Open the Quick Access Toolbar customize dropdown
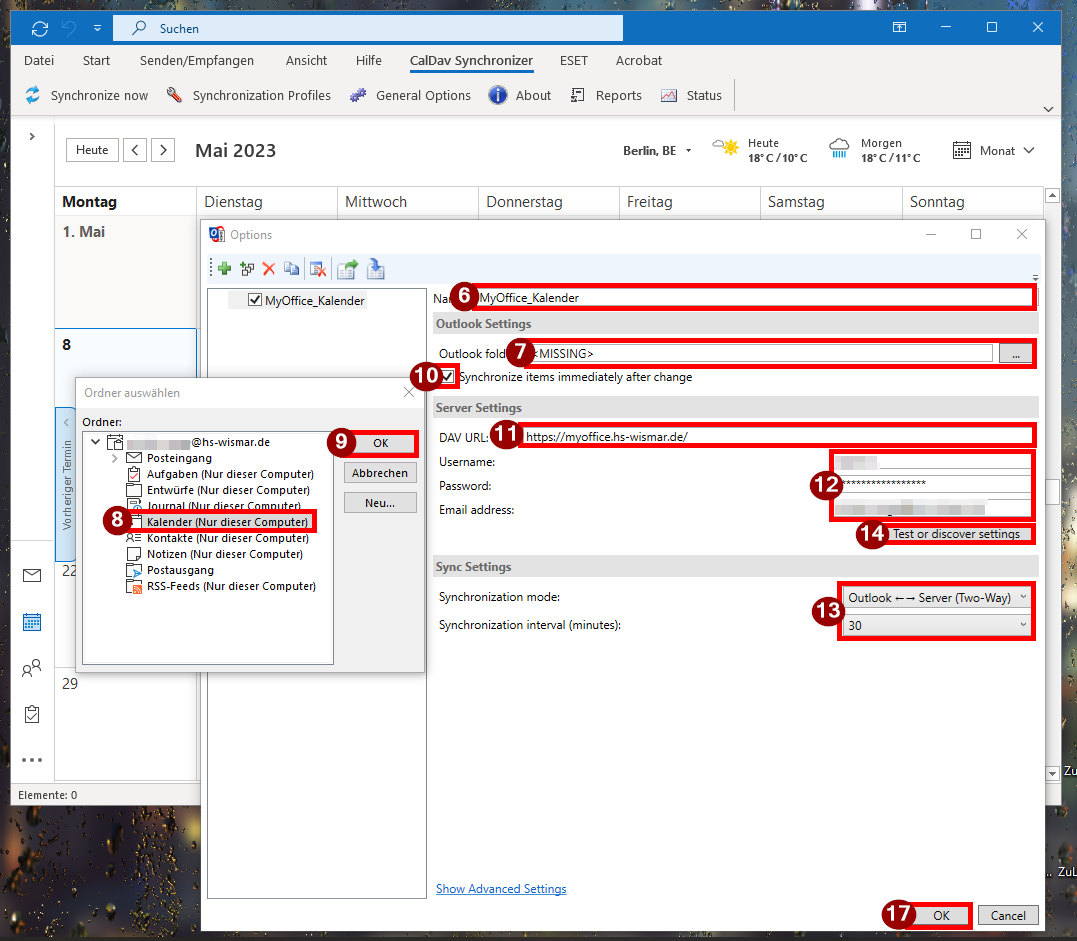The image size is (1077, 941). (x=98, y=28)
